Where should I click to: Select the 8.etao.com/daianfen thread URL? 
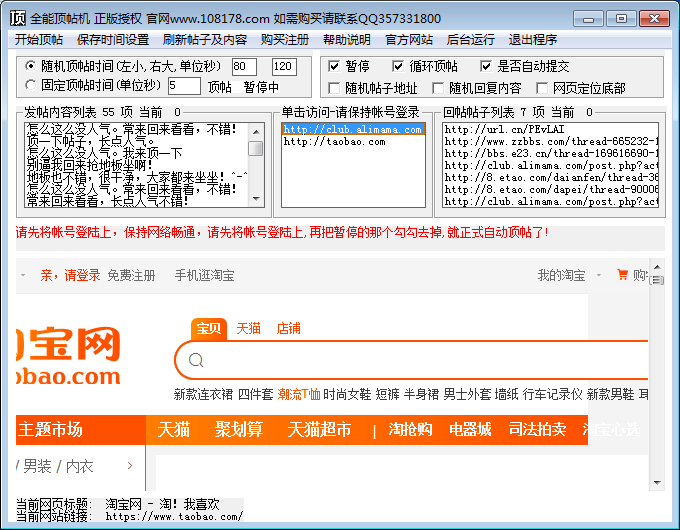(x=551, y=177)
